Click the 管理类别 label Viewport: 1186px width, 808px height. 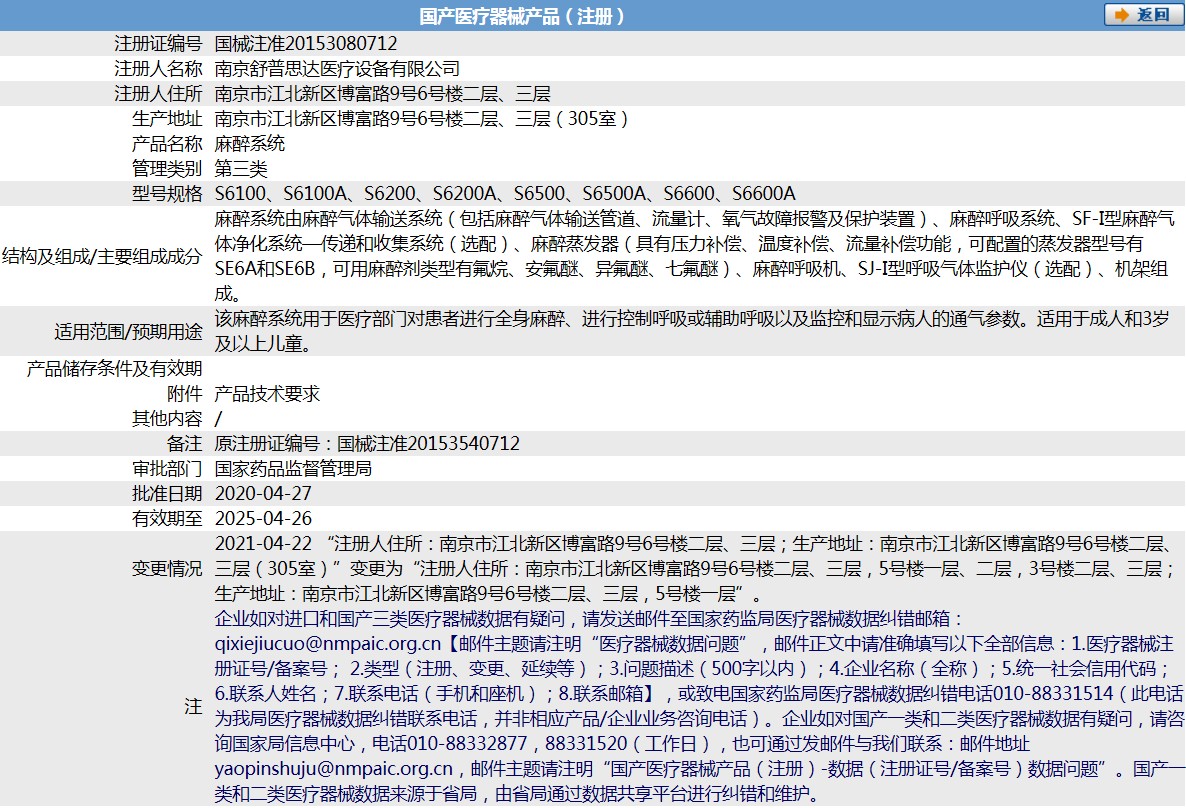(167, 169)
